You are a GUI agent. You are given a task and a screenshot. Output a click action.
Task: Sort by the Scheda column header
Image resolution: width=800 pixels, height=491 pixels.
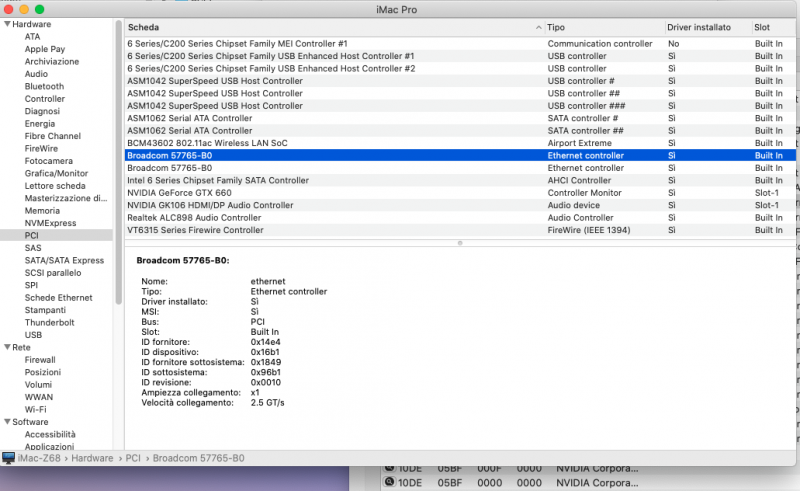(x=143, y=28)
